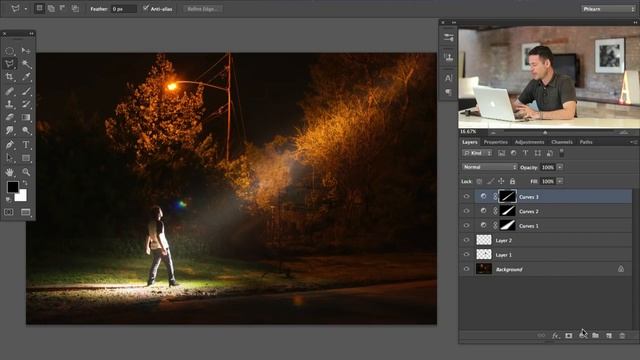Hide the Curves 2 layer
The image size is (640, 360).
pos(467,211)
